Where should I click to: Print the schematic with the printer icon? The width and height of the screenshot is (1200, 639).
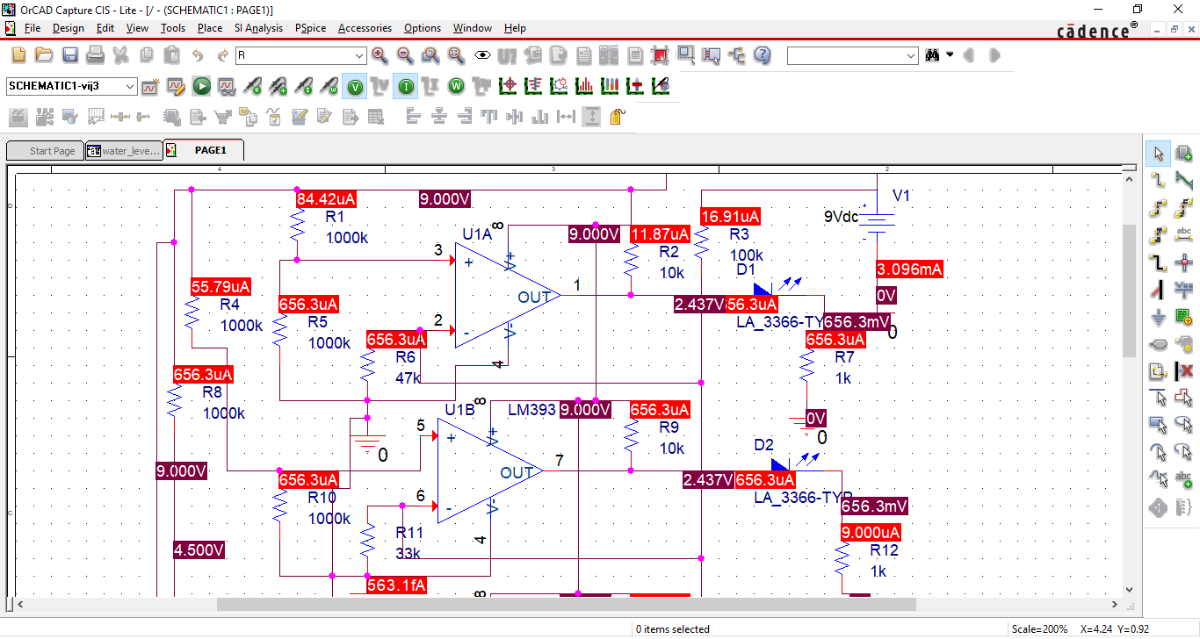coord(95,55)
